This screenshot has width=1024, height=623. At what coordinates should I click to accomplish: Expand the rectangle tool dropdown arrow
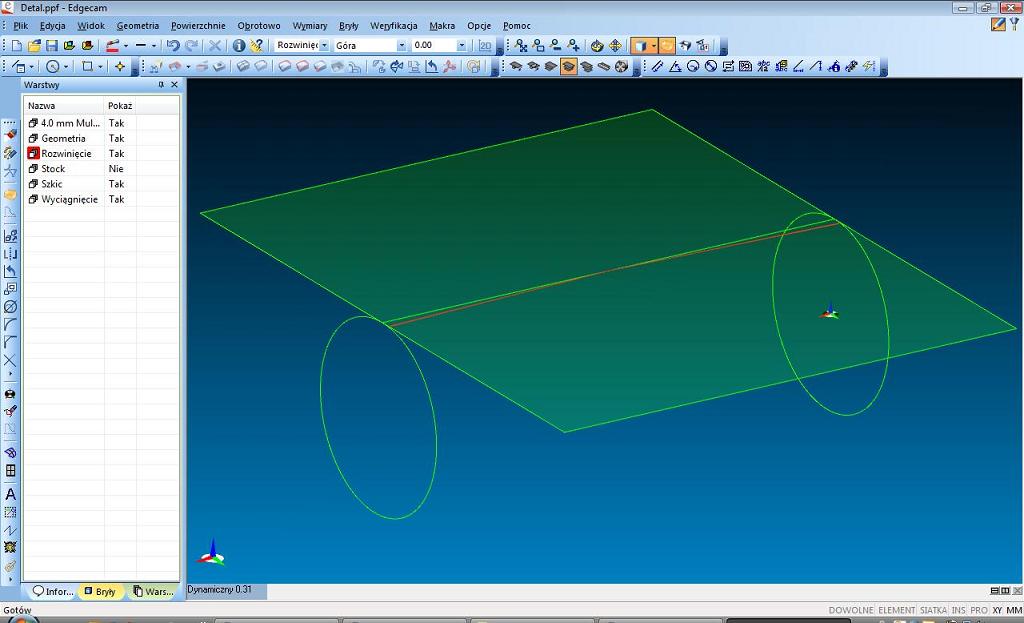click(x=100, y=67)
